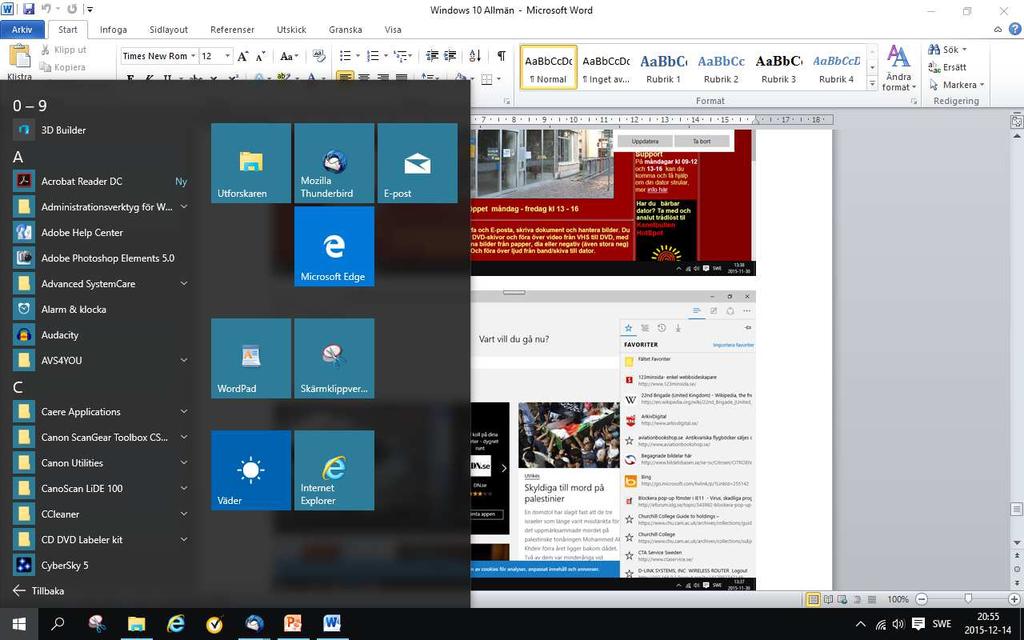
Task: Toggle show paragraph marks (pilcrow)
Action: click(501, 56)
